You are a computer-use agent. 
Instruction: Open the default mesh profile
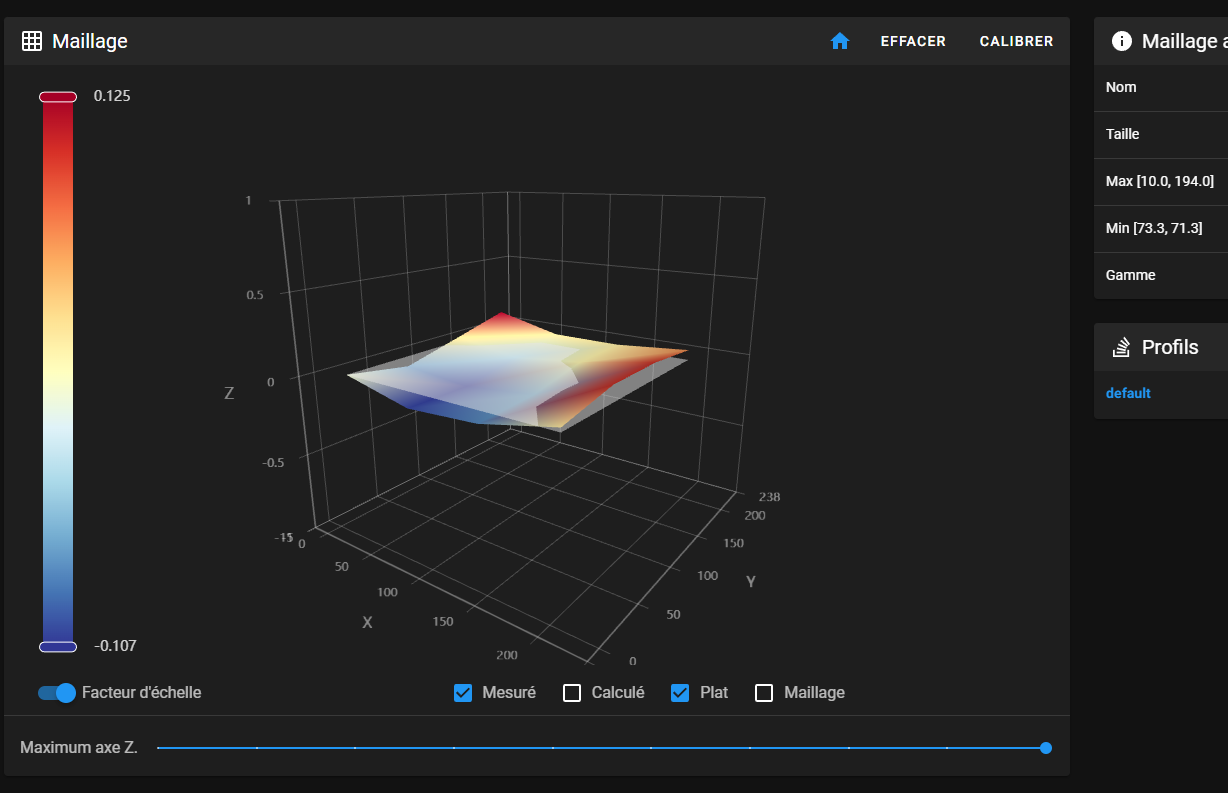pos(1128,393)
